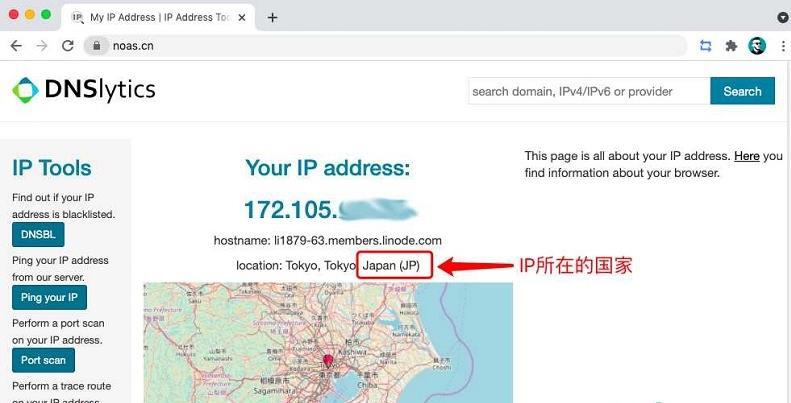Reload the current page
The image size is (791, 403).
pos(68,46)
